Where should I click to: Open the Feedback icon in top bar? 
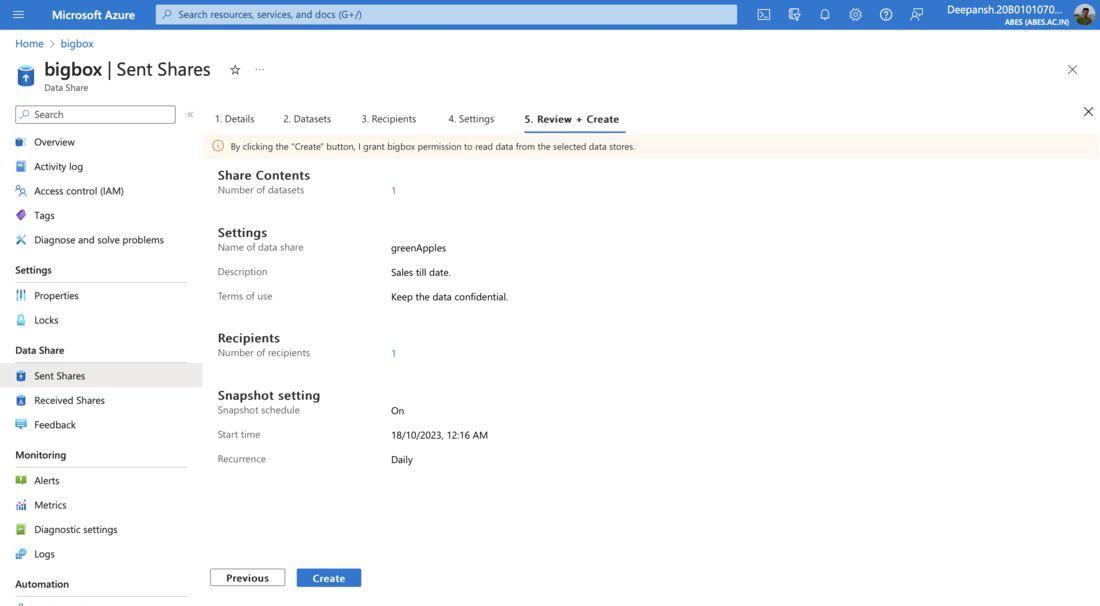(916, 14)
